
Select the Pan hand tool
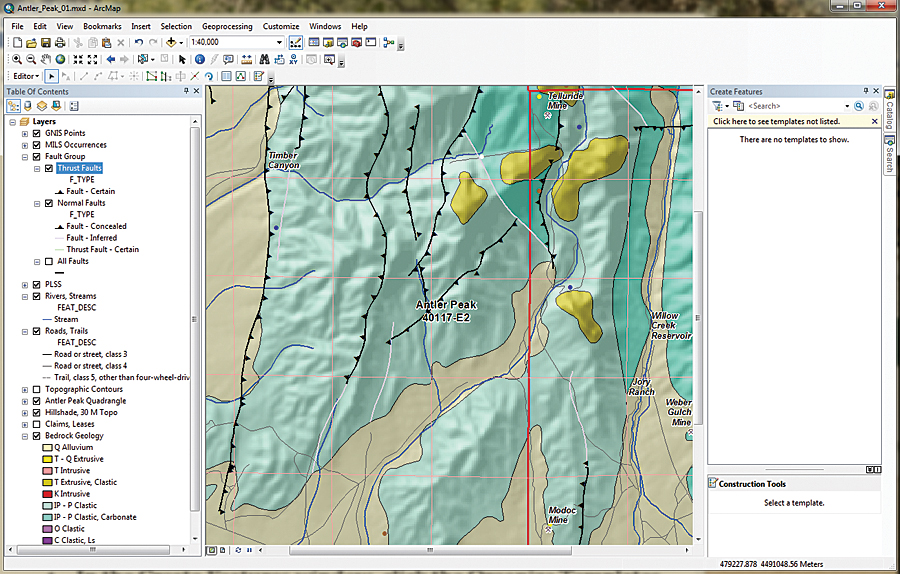coord(46,60)
